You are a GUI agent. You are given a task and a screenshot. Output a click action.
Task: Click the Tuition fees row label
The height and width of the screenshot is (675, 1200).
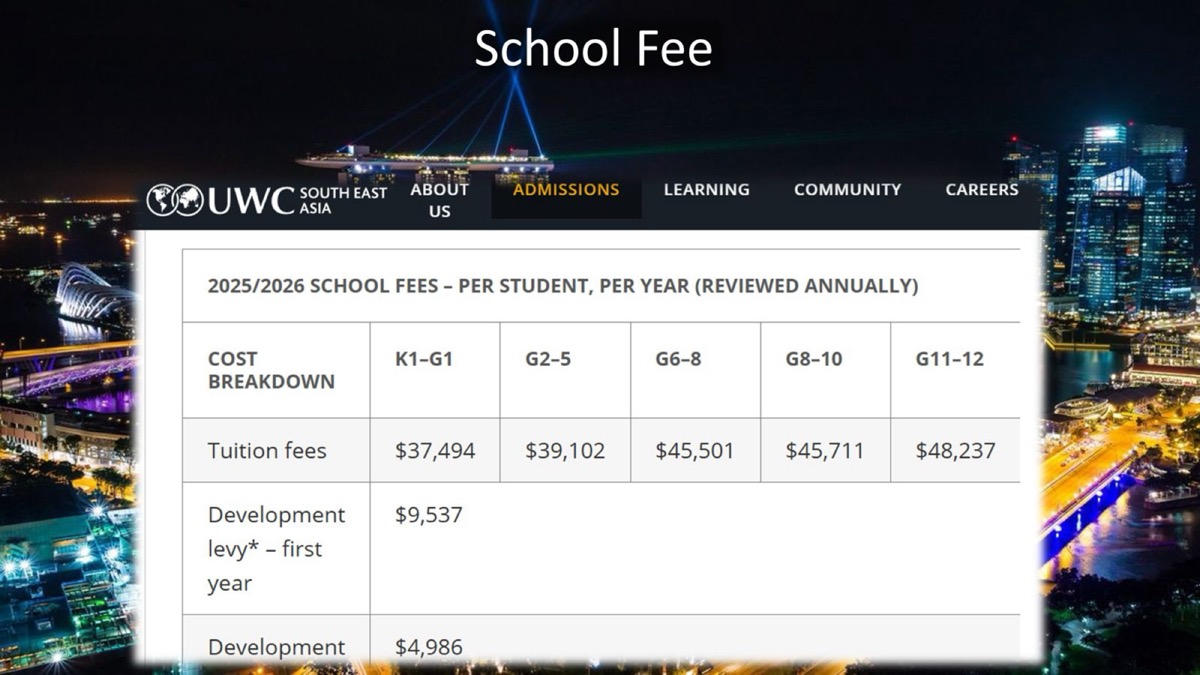pyautogui.click(x=267, y=450)
